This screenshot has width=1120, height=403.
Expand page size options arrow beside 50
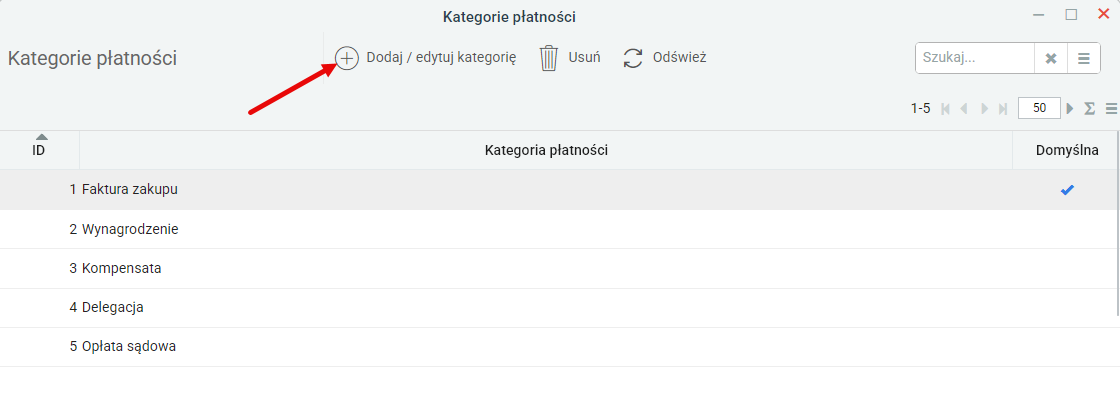pyautogui.click(x=1070, y=109)
